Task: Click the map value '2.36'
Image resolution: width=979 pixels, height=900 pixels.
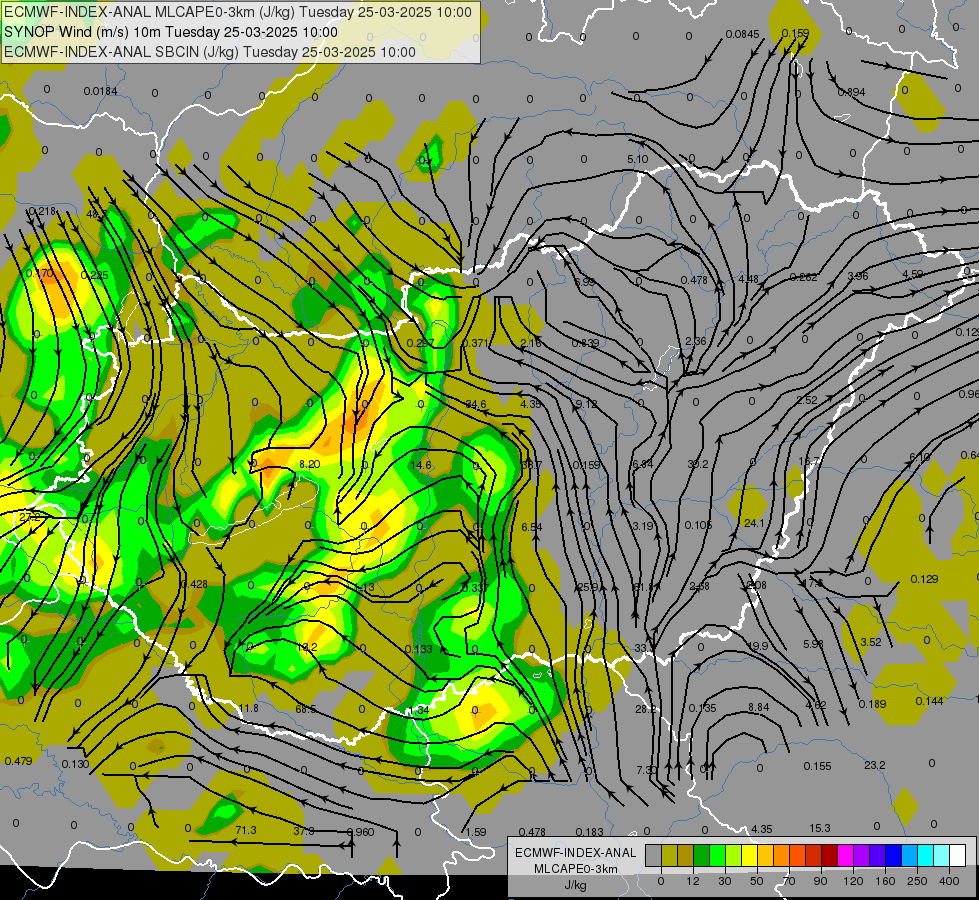Action: pyautogui.click(x=696, y=342)
